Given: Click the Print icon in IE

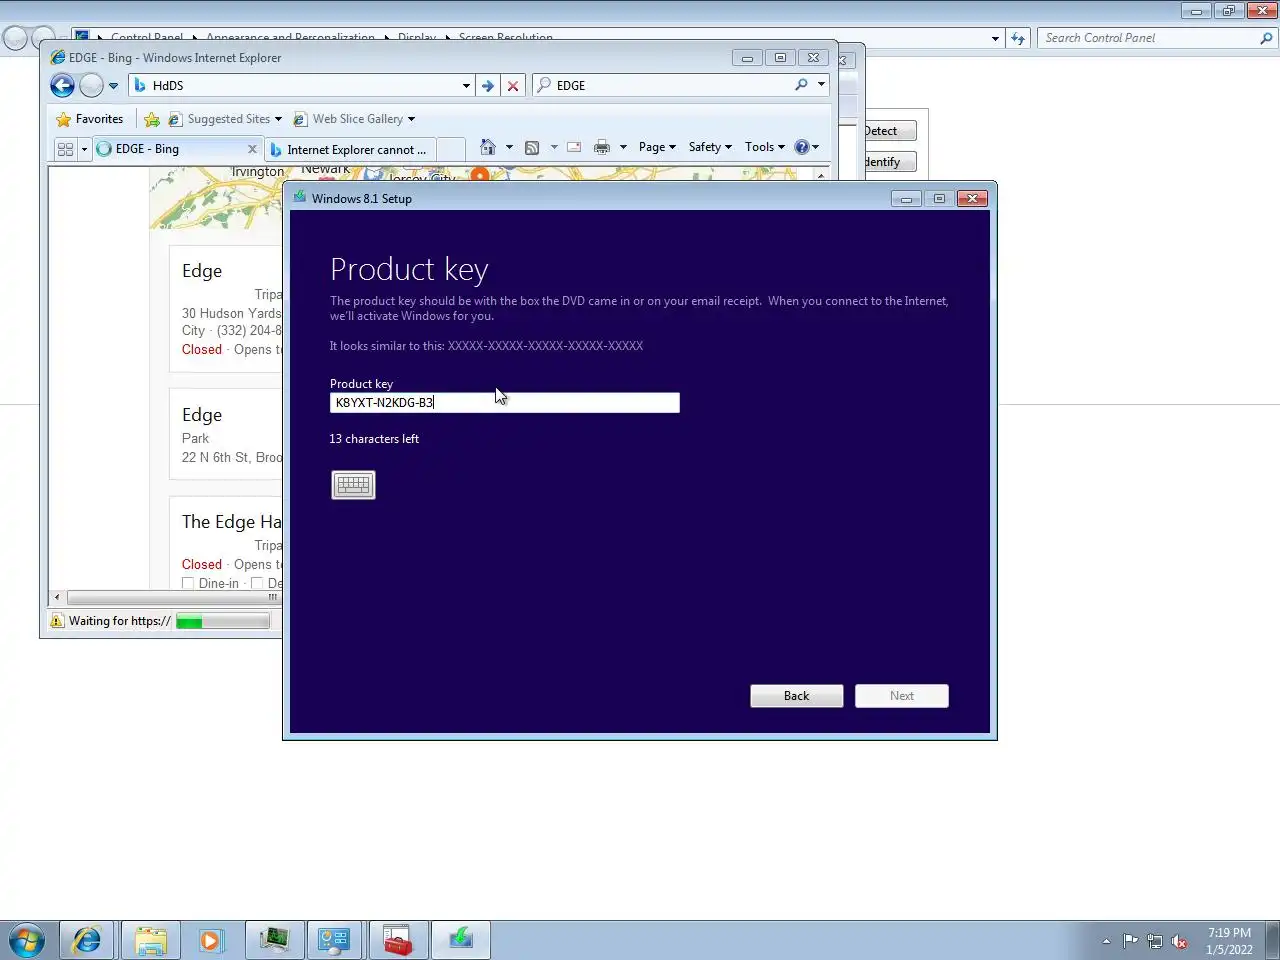Looking at the screenshot, I should [x=601, y=147].
